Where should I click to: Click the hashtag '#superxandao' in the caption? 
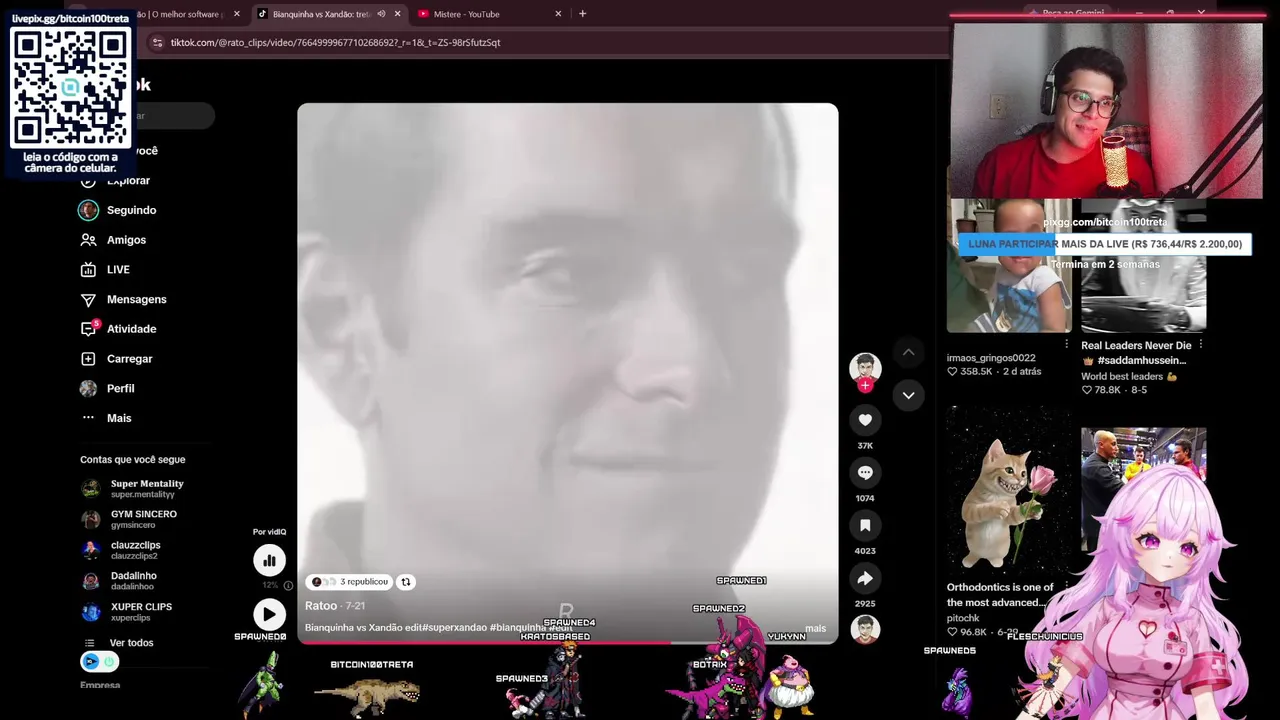(454, 628)
